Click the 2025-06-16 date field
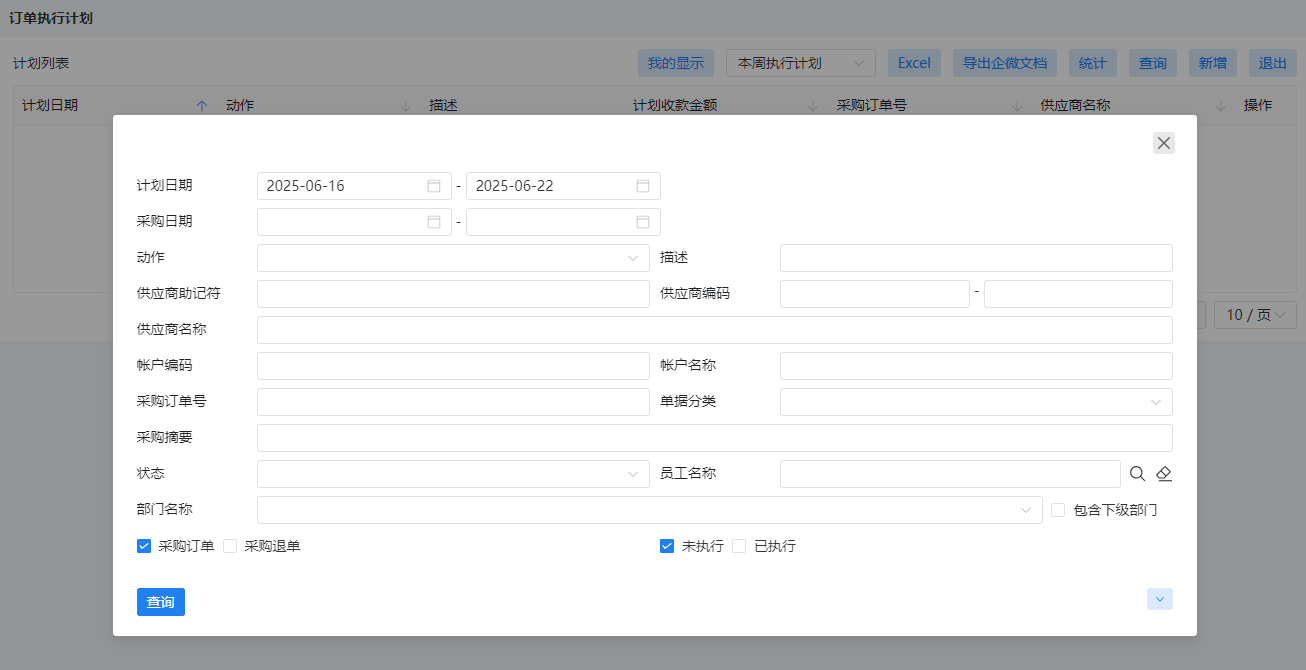Screen dimensions: 1306x670 [x=354, y=186]
